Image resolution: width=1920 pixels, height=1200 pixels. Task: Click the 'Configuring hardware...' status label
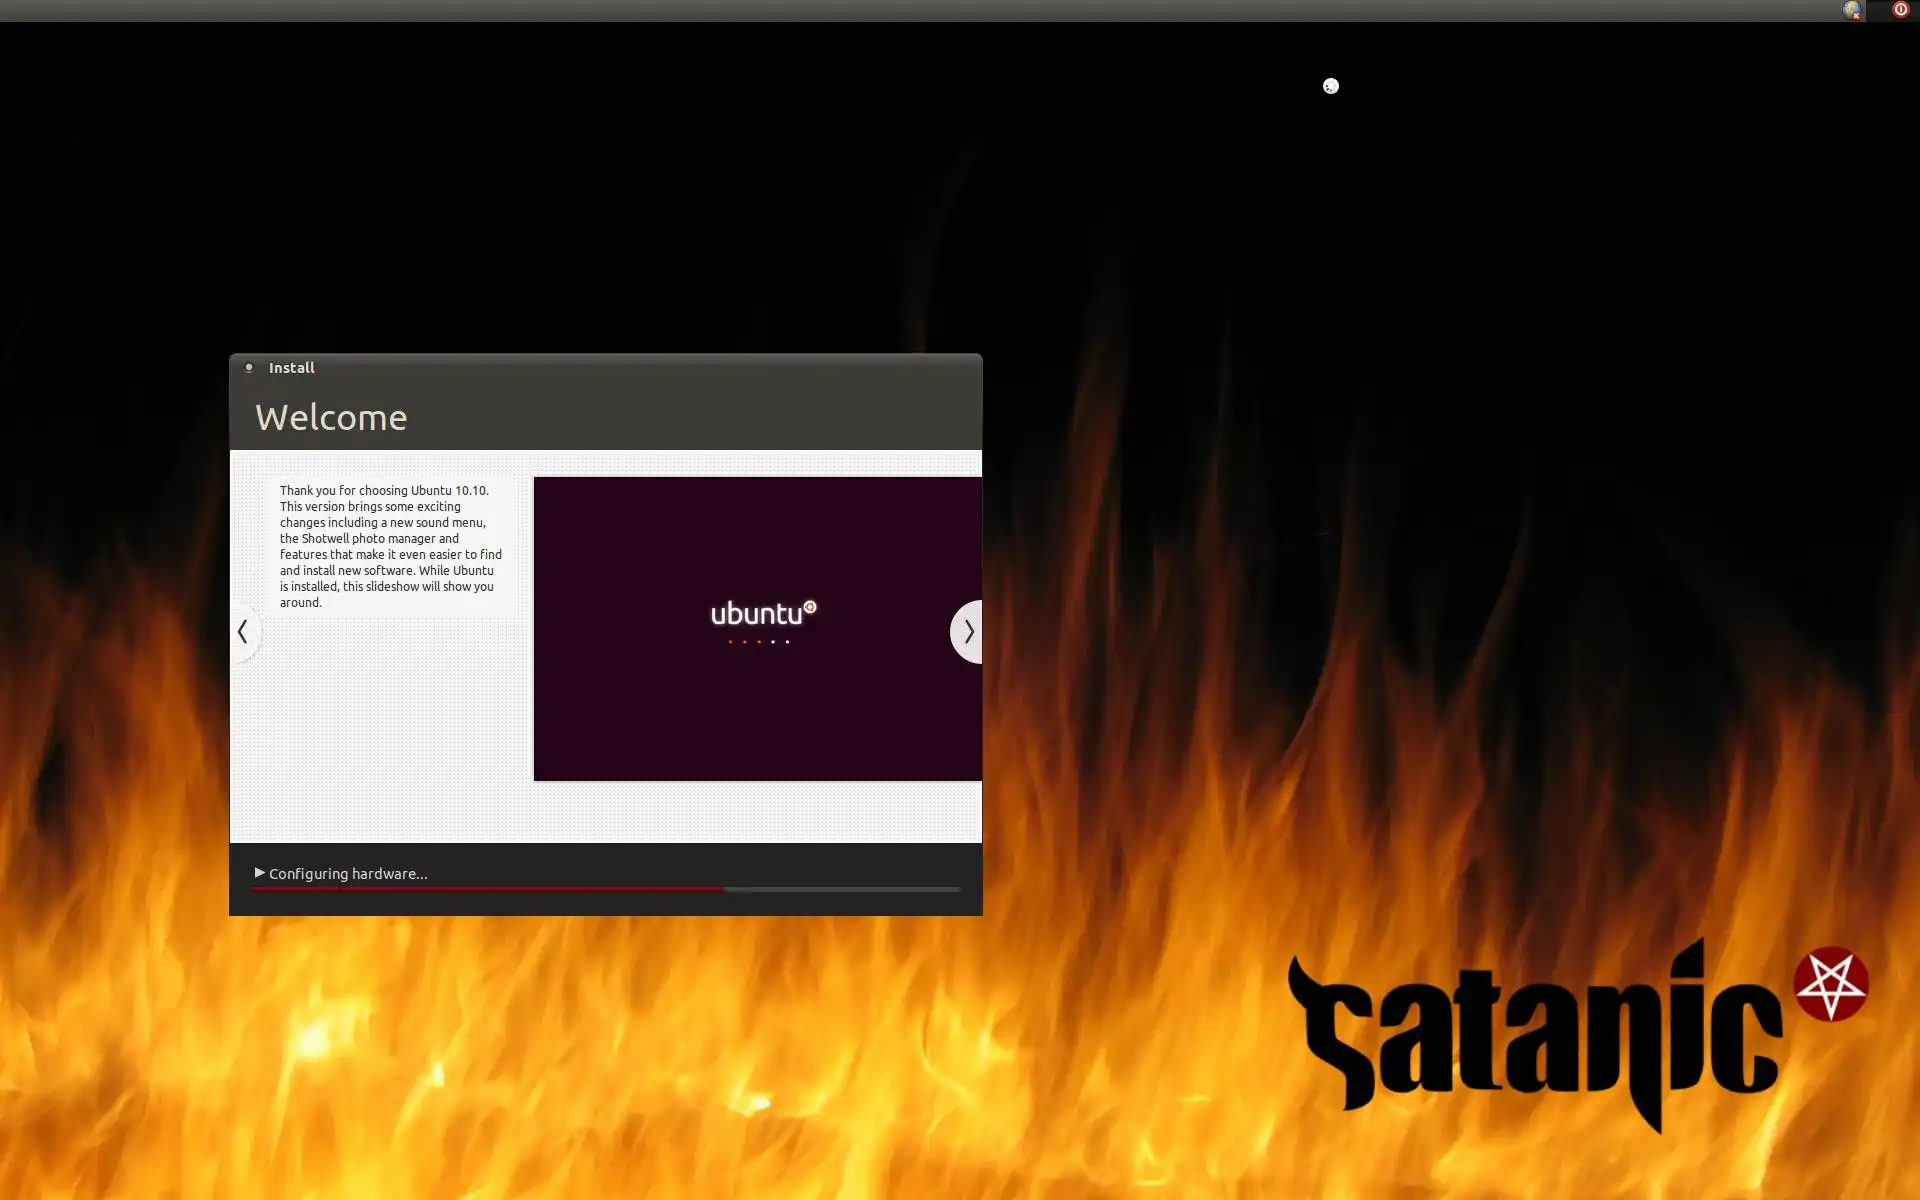[348, 874]
